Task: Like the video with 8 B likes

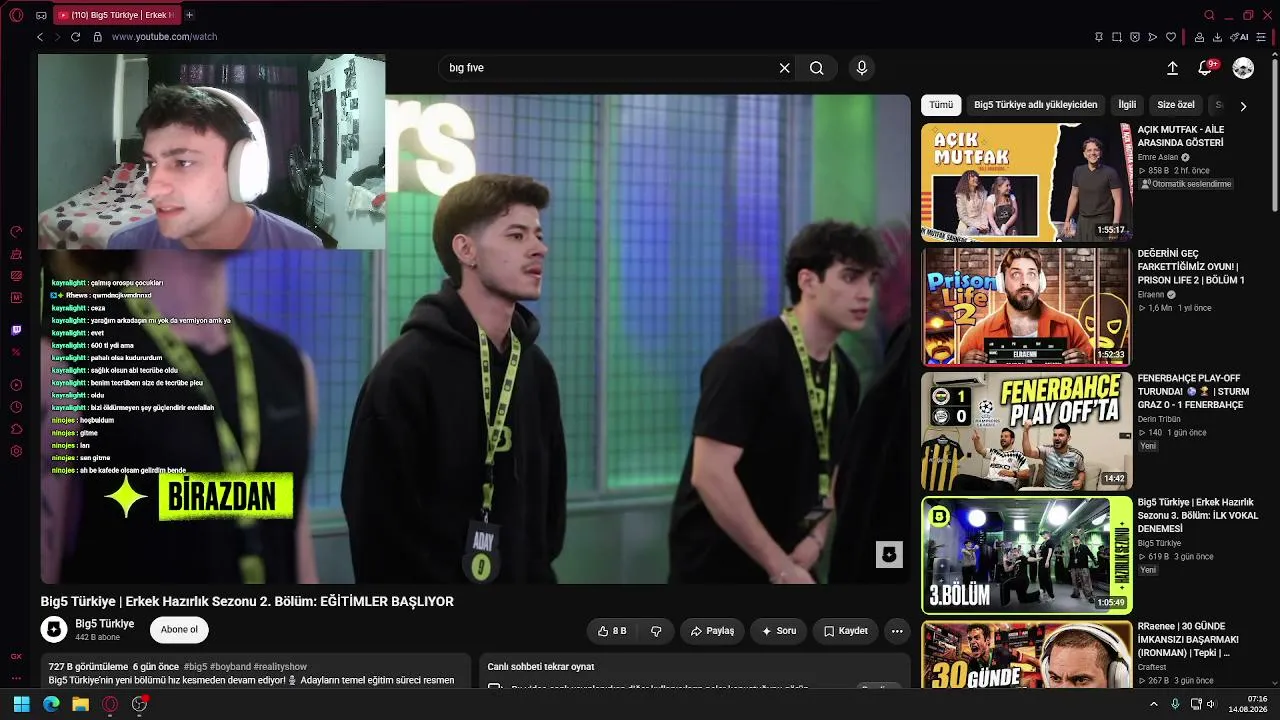Action: (x=612, y=631)
